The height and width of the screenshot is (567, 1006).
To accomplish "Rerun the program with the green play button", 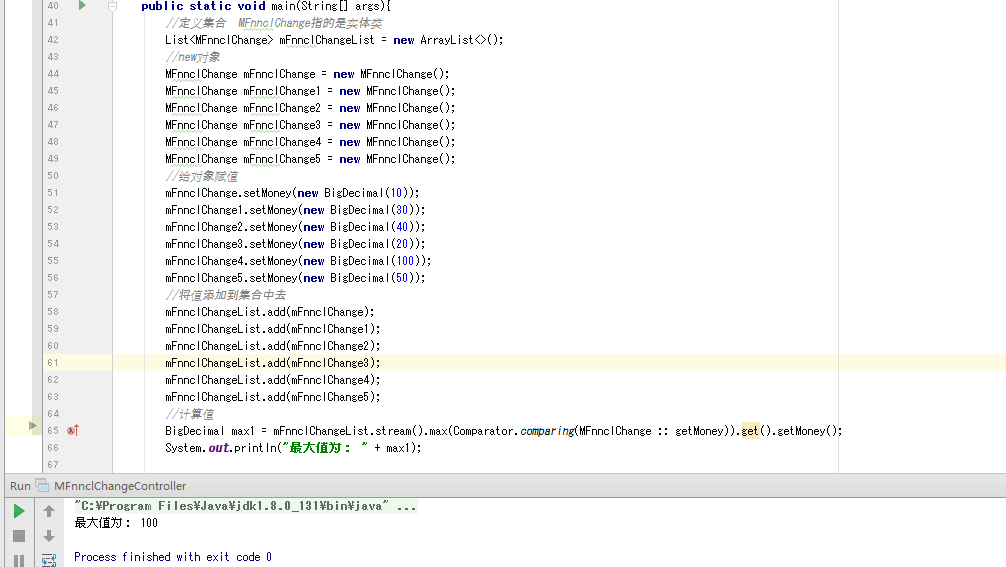I will [19, 511].
